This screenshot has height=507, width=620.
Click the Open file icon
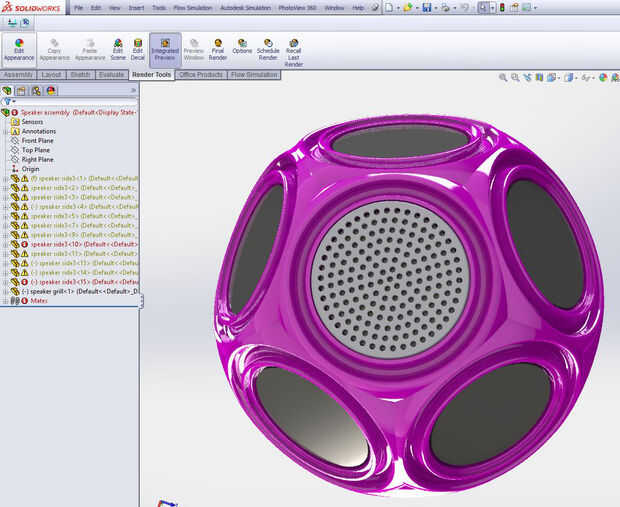coord(408,8)
